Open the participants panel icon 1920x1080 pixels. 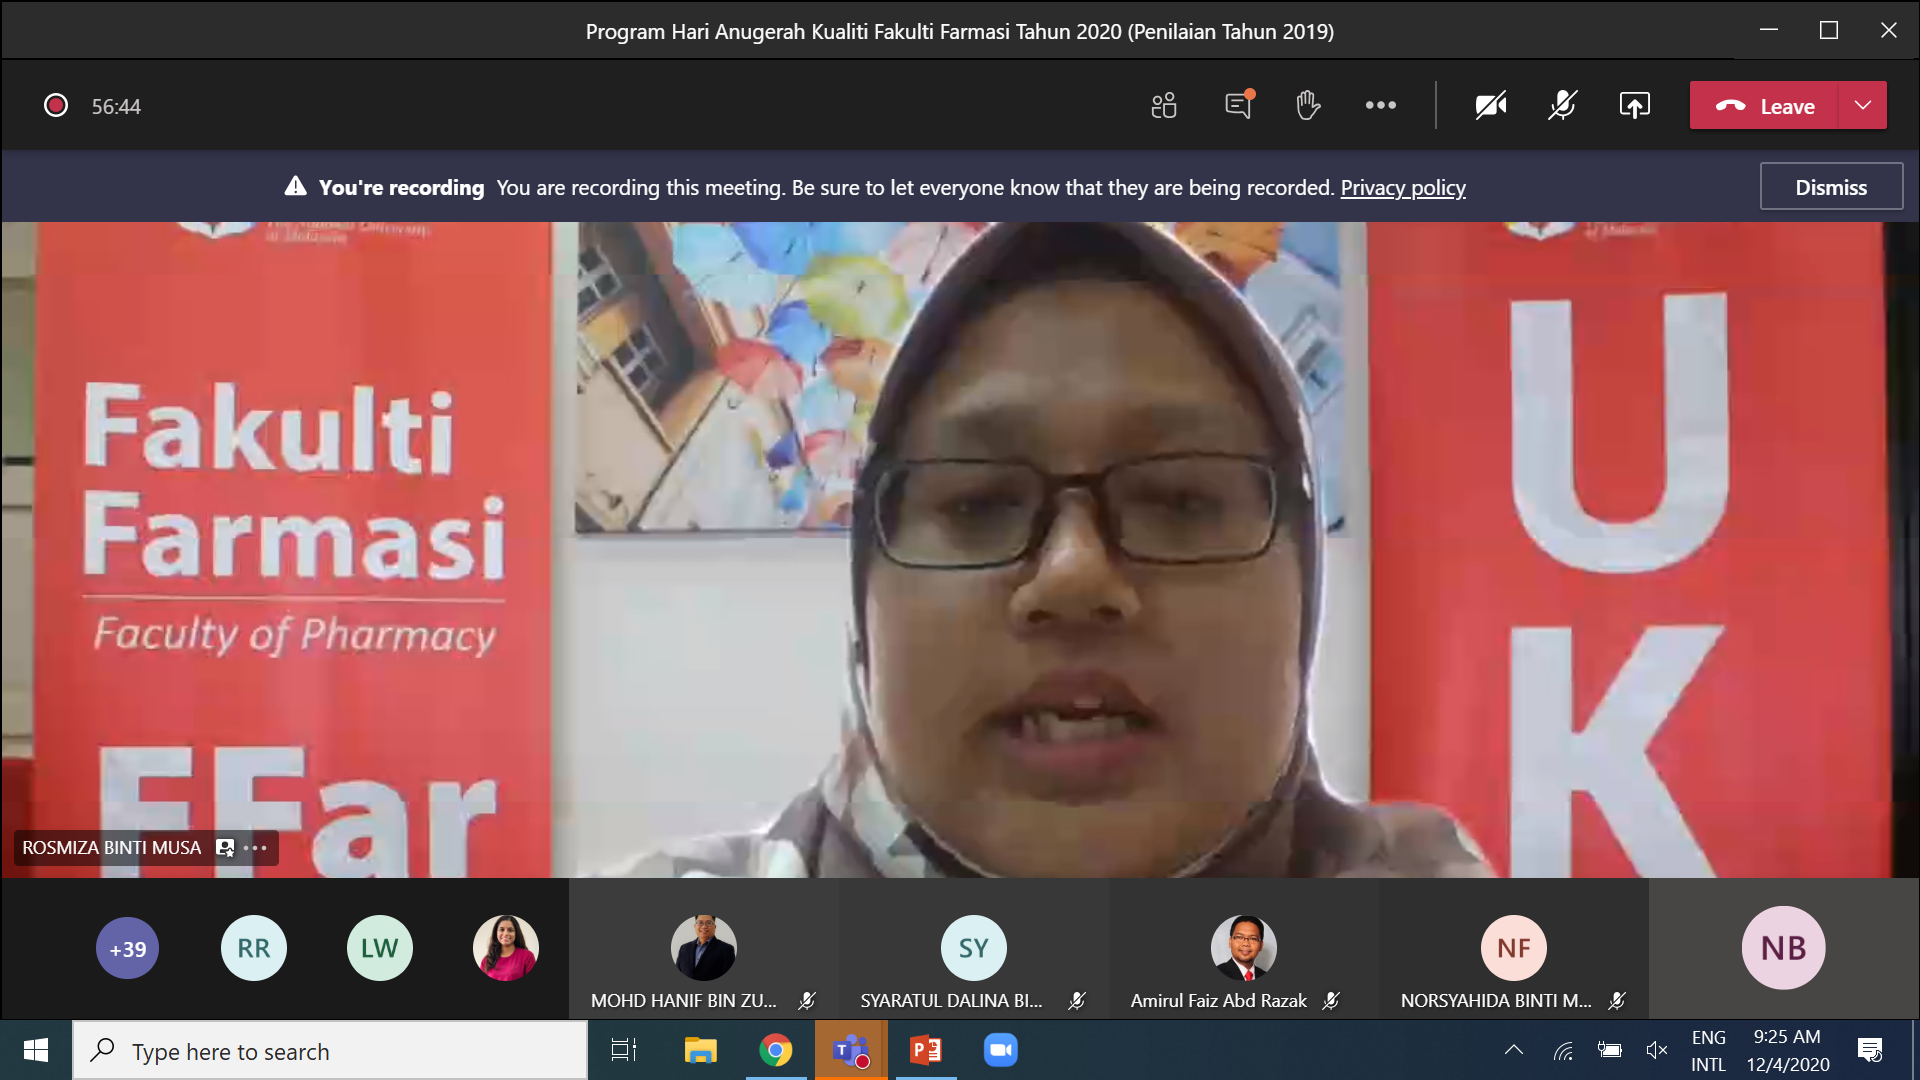tap(1163, 106)
